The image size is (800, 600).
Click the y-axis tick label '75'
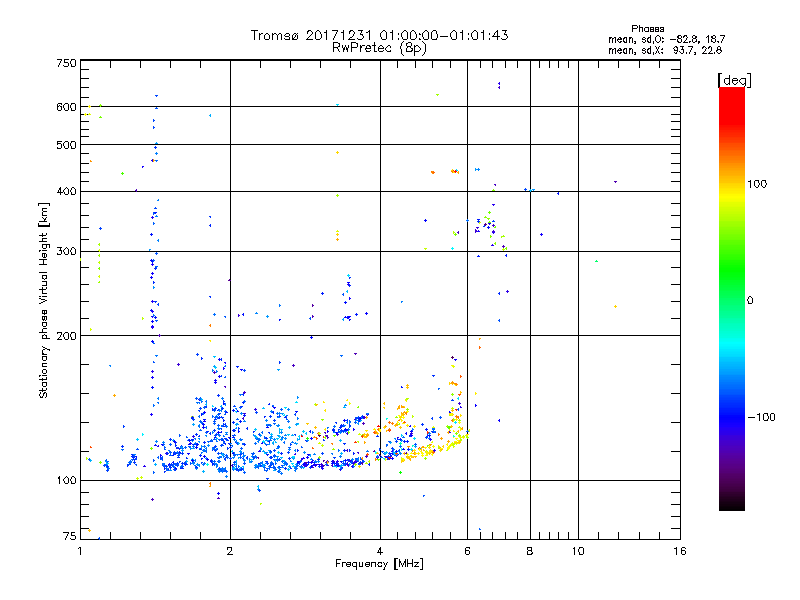(x=70, y=536)
